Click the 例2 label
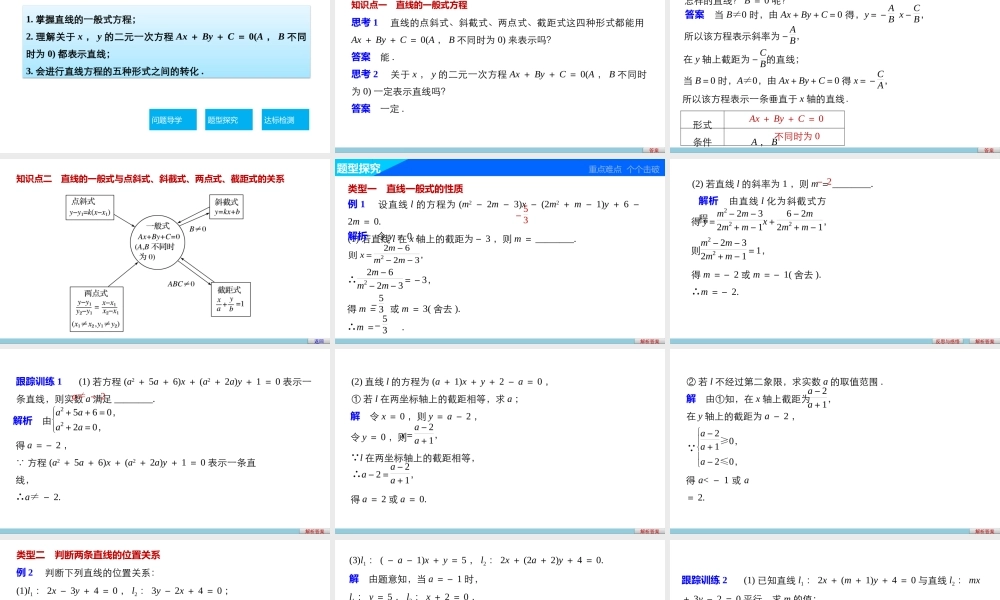 tap(24, 573)
